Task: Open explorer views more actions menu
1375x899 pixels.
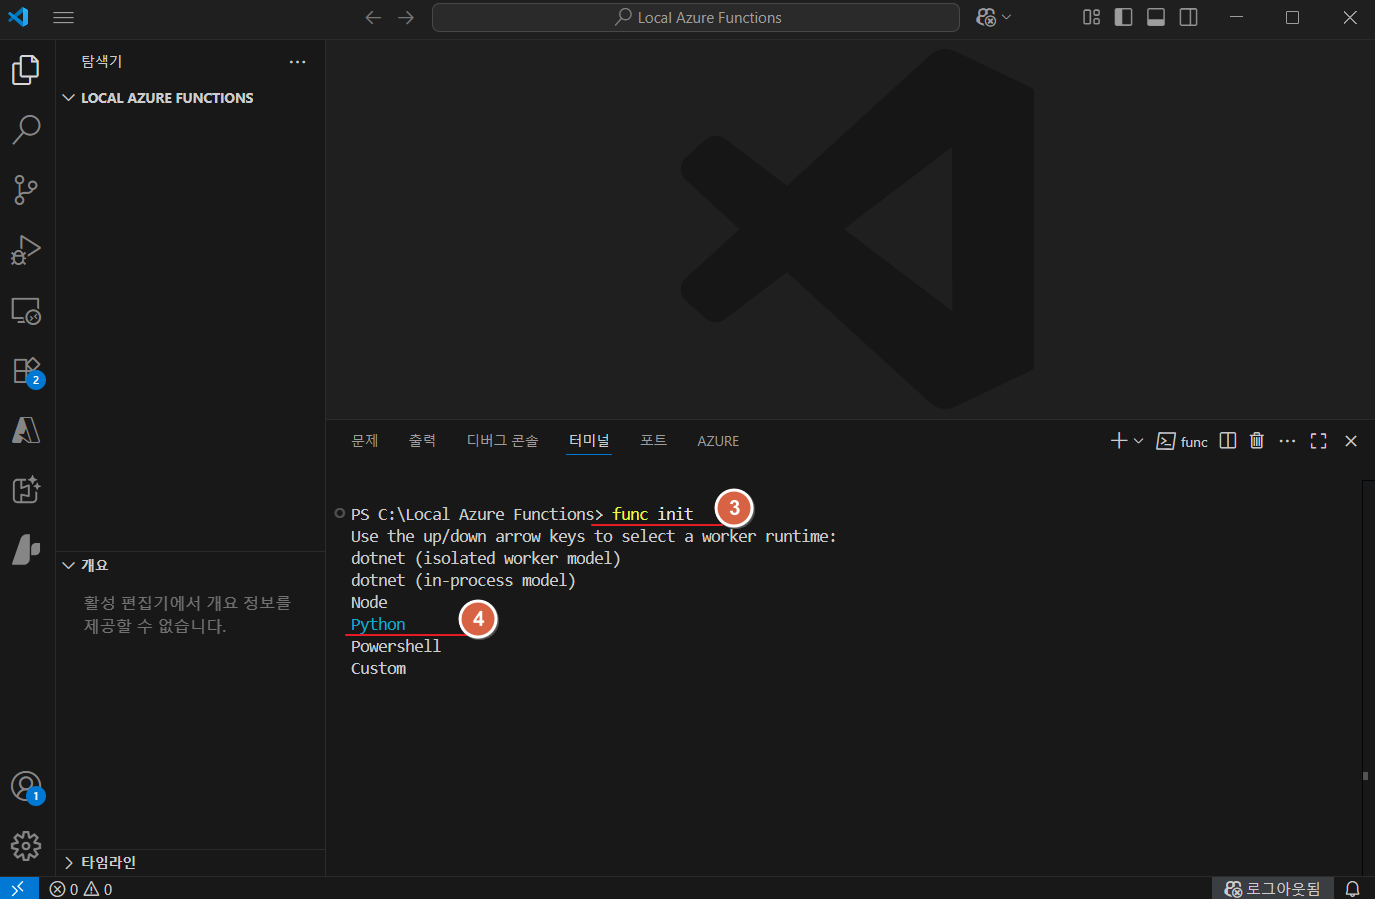Action: (297, 62)
